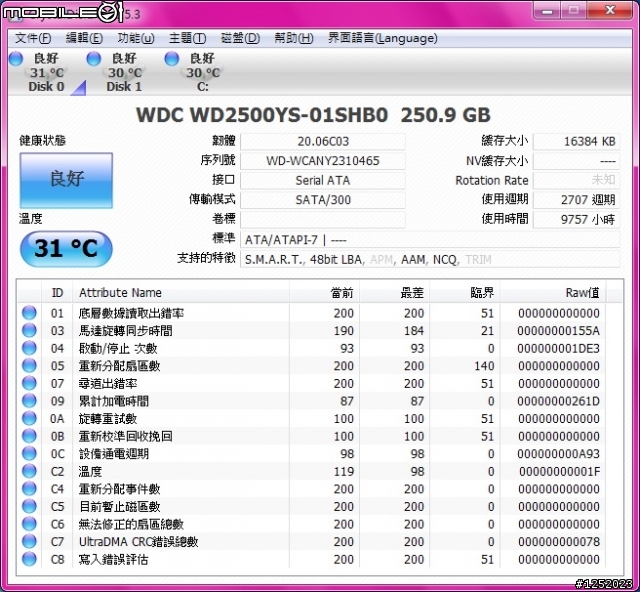Click the supported features field
The height and width of the screenshot is (592, 640).
(430, 259)
